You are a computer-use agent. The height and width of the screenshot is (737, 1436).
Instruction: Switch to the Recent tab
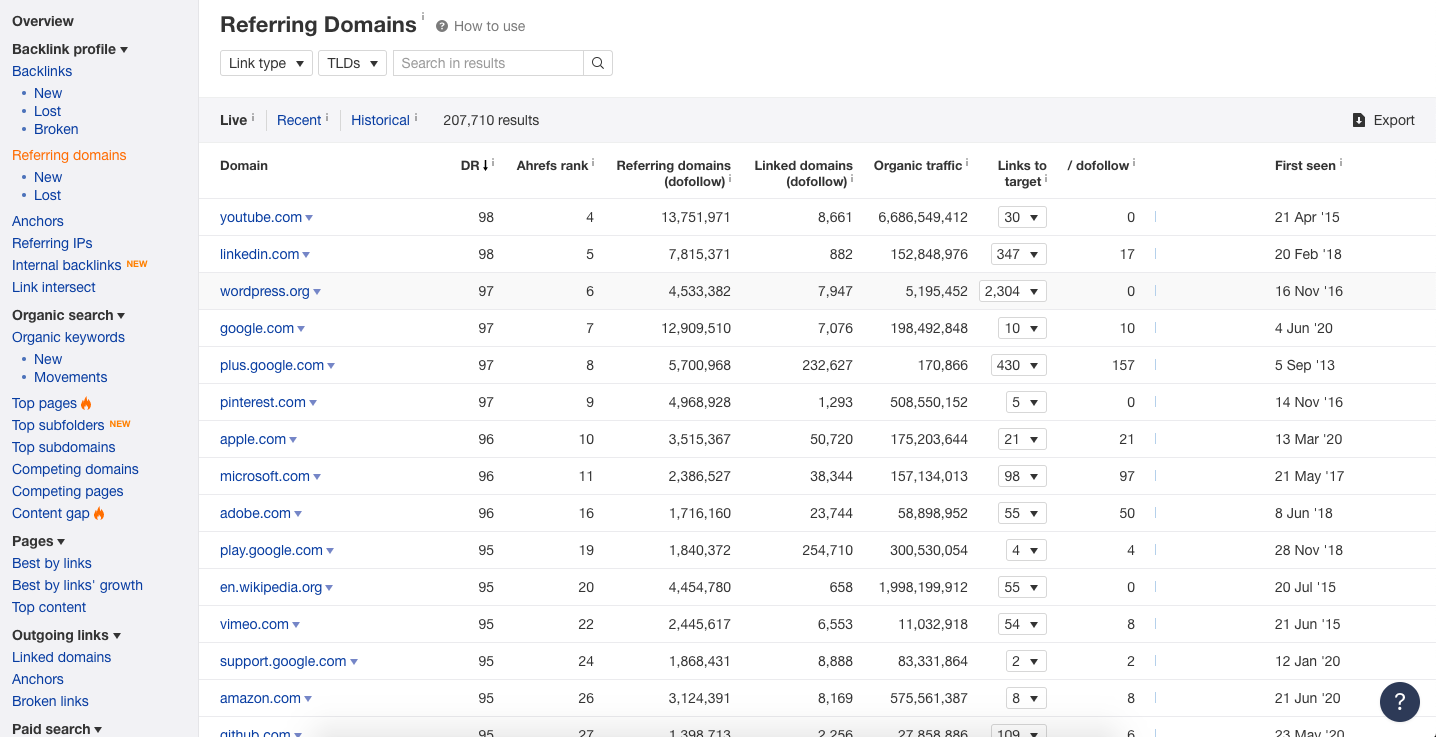click(x=299, y=120)
